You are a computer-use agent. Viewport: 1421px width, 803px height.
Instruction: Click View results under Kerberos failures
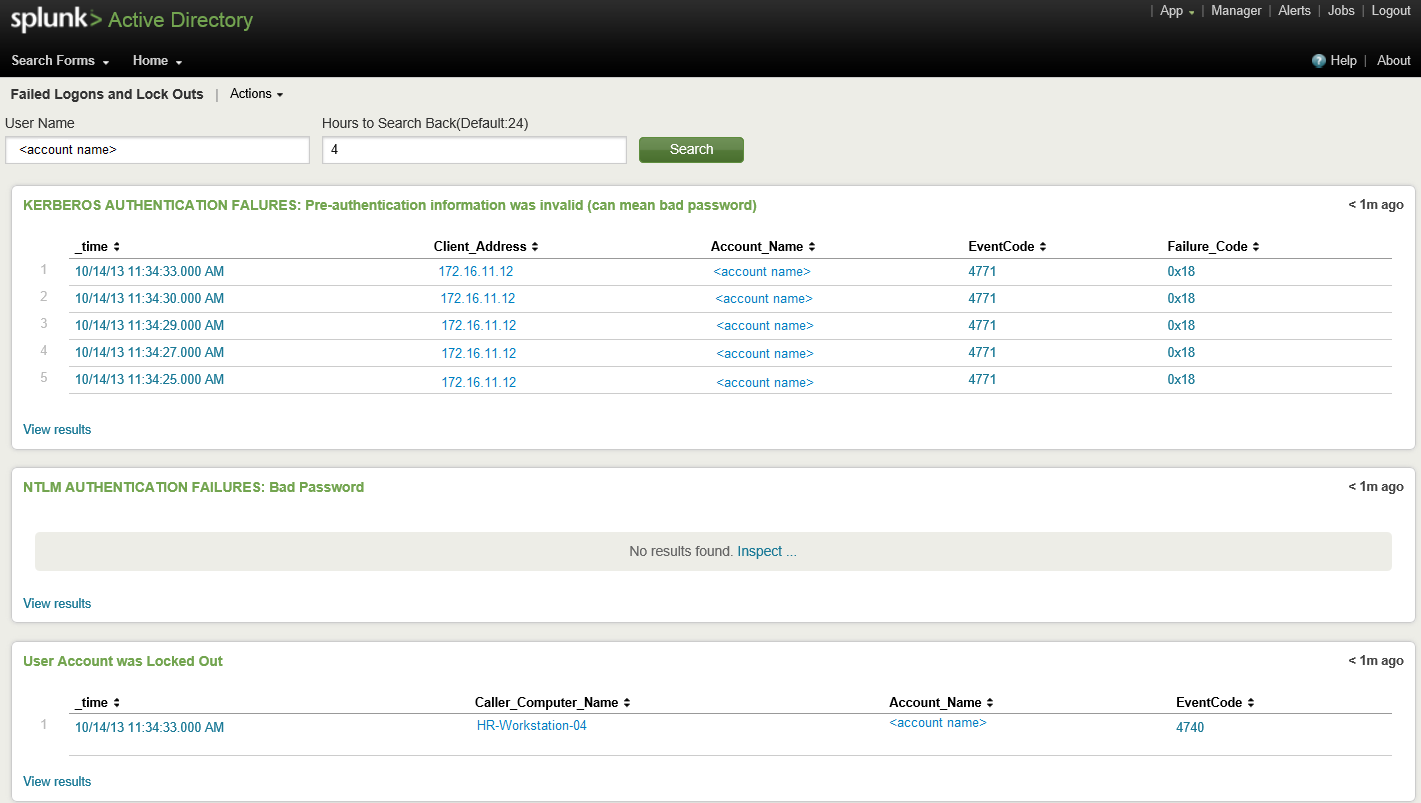[57, 429]
